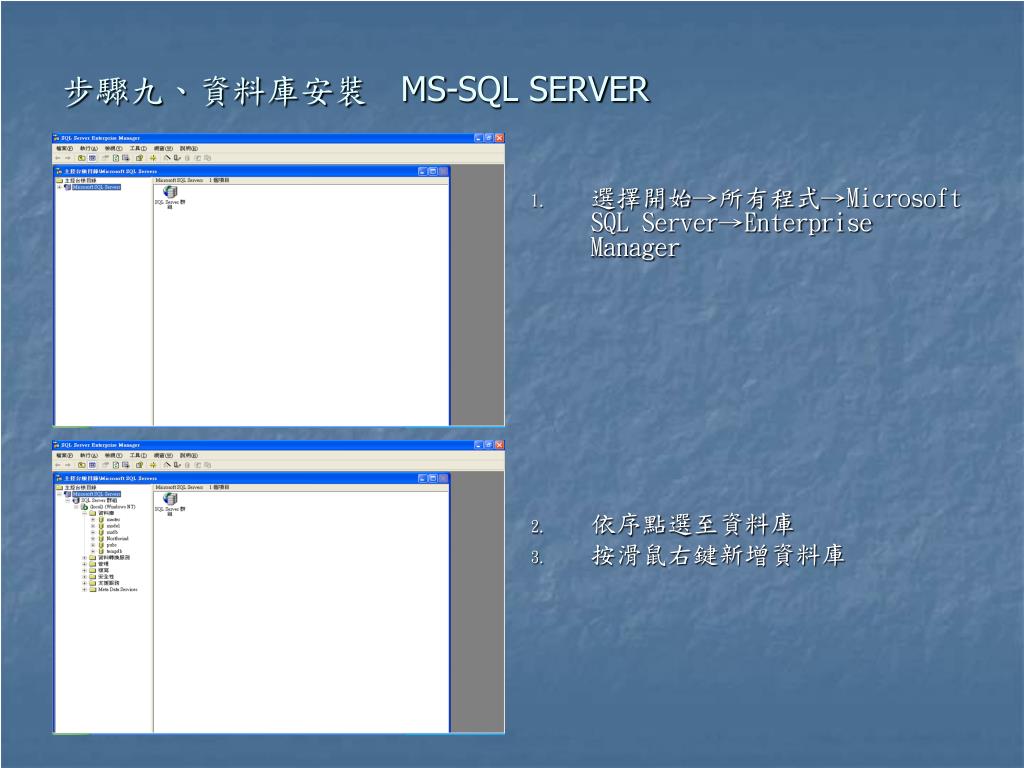
Task: Open 工具 menu in the upper Enterprise Manager window
Action: [x=138, y=149]
